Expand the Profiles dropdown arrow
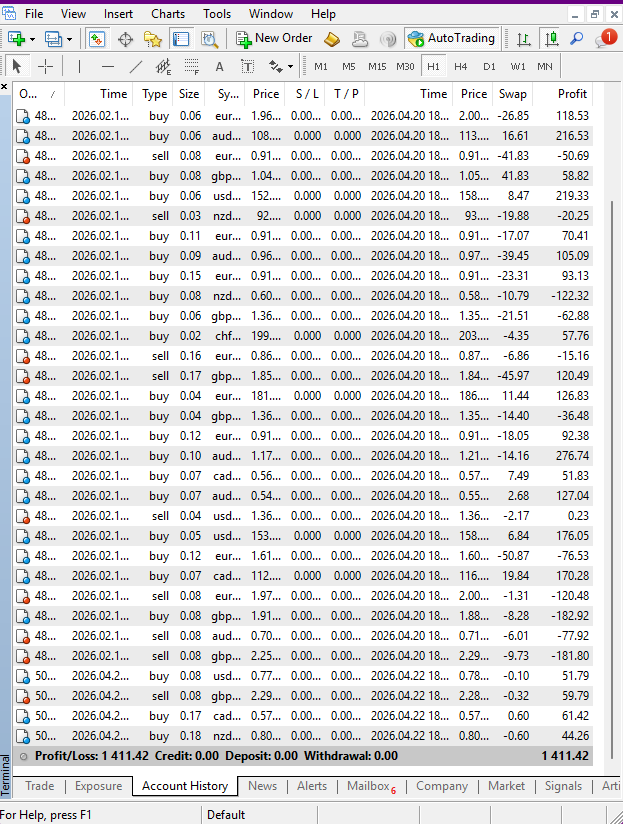Viewport: 623px width, 824px height. [x=69, y=39]
